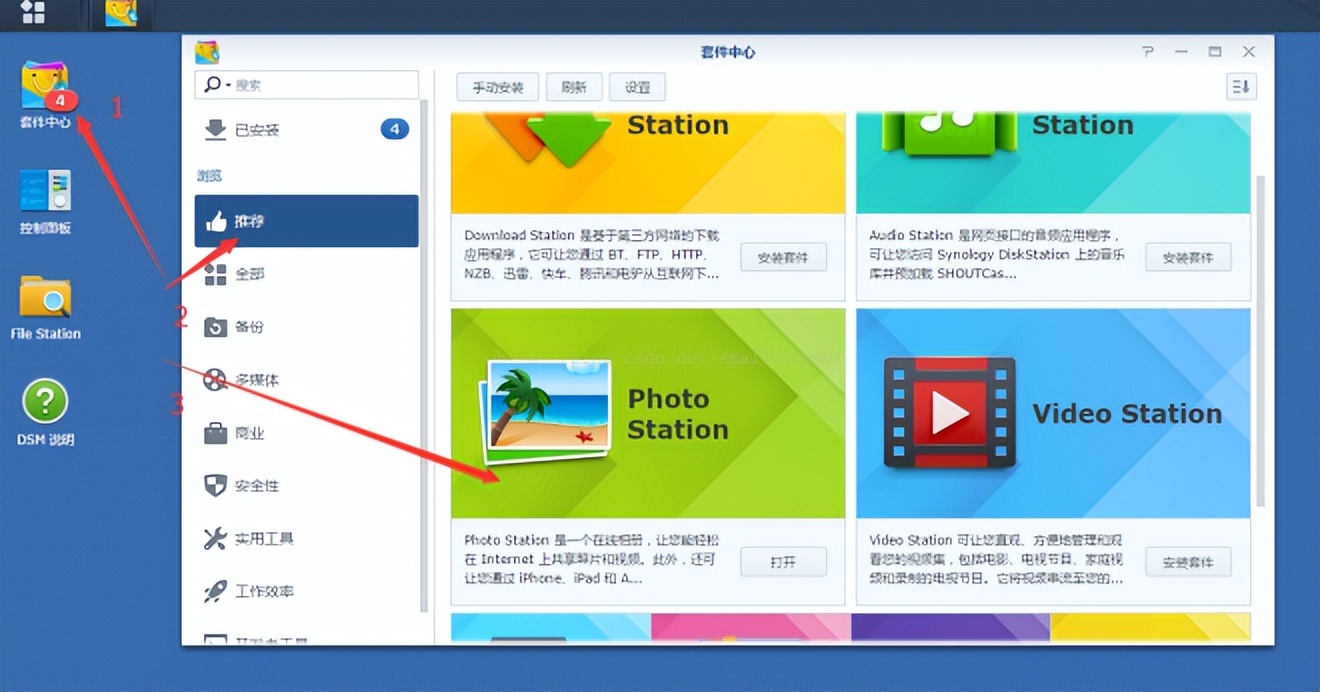Open Package Center 设置 (Settings)
The width and height of the screenshot is (1320, 692).
pyautogui.click(x=637, y=87)
